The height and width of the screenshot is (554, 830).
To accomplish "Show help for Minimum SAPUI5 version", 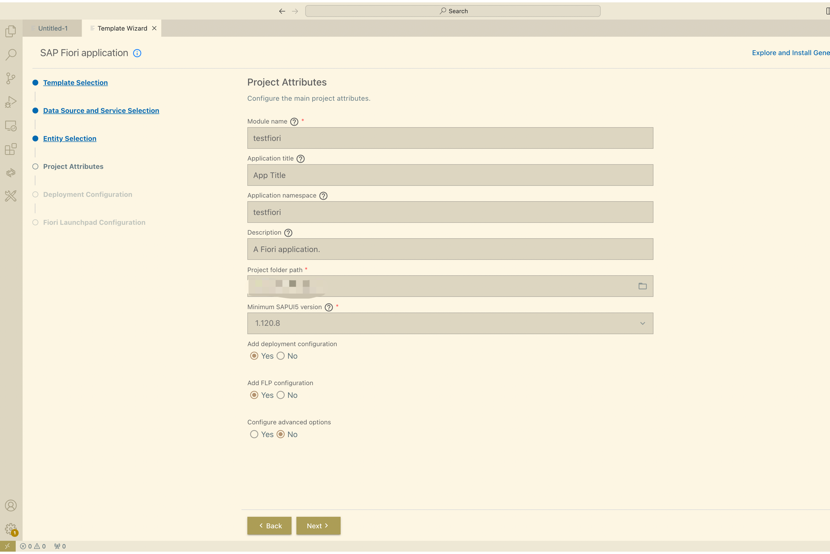I will click(x=329, y=307).
